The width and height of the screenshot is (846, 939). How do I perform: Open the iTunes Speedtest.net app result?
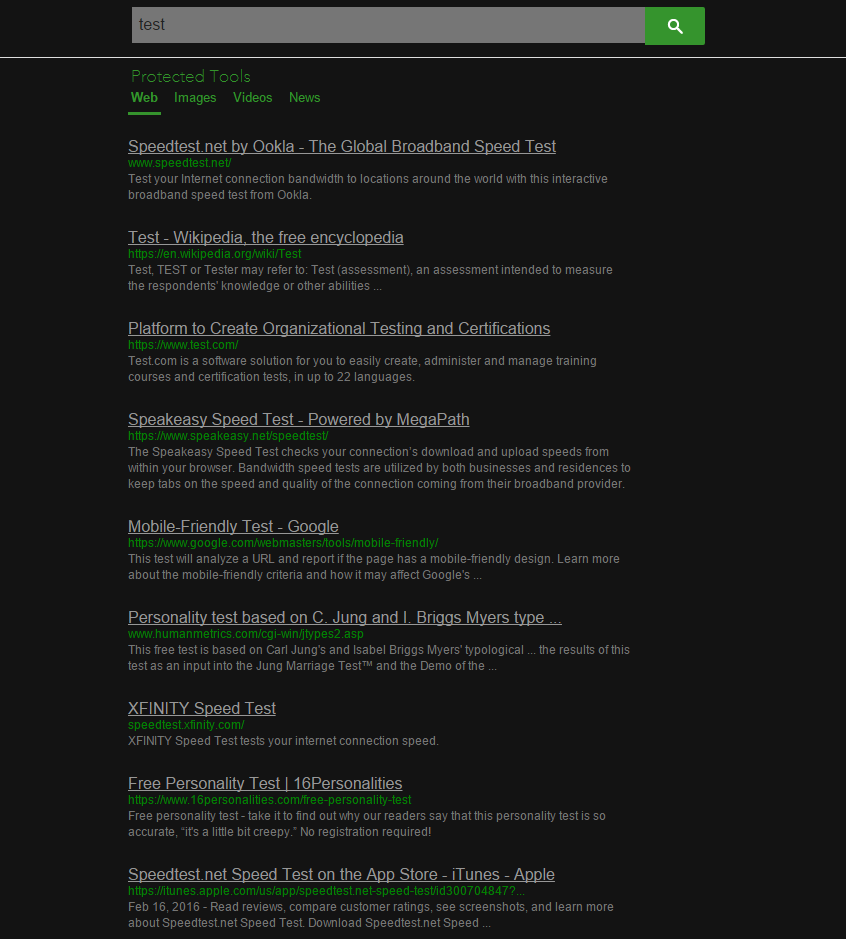pos(341,874)
